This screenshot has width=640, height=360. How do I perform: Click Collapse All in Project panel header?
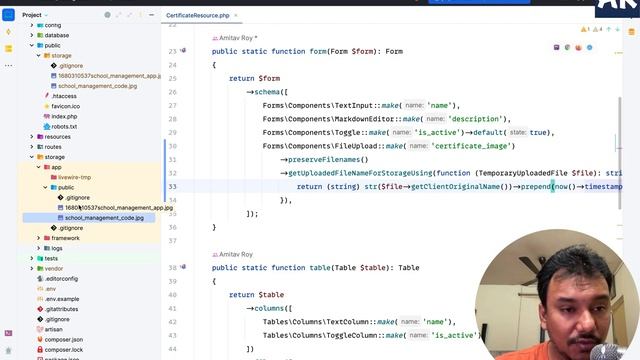129,15
